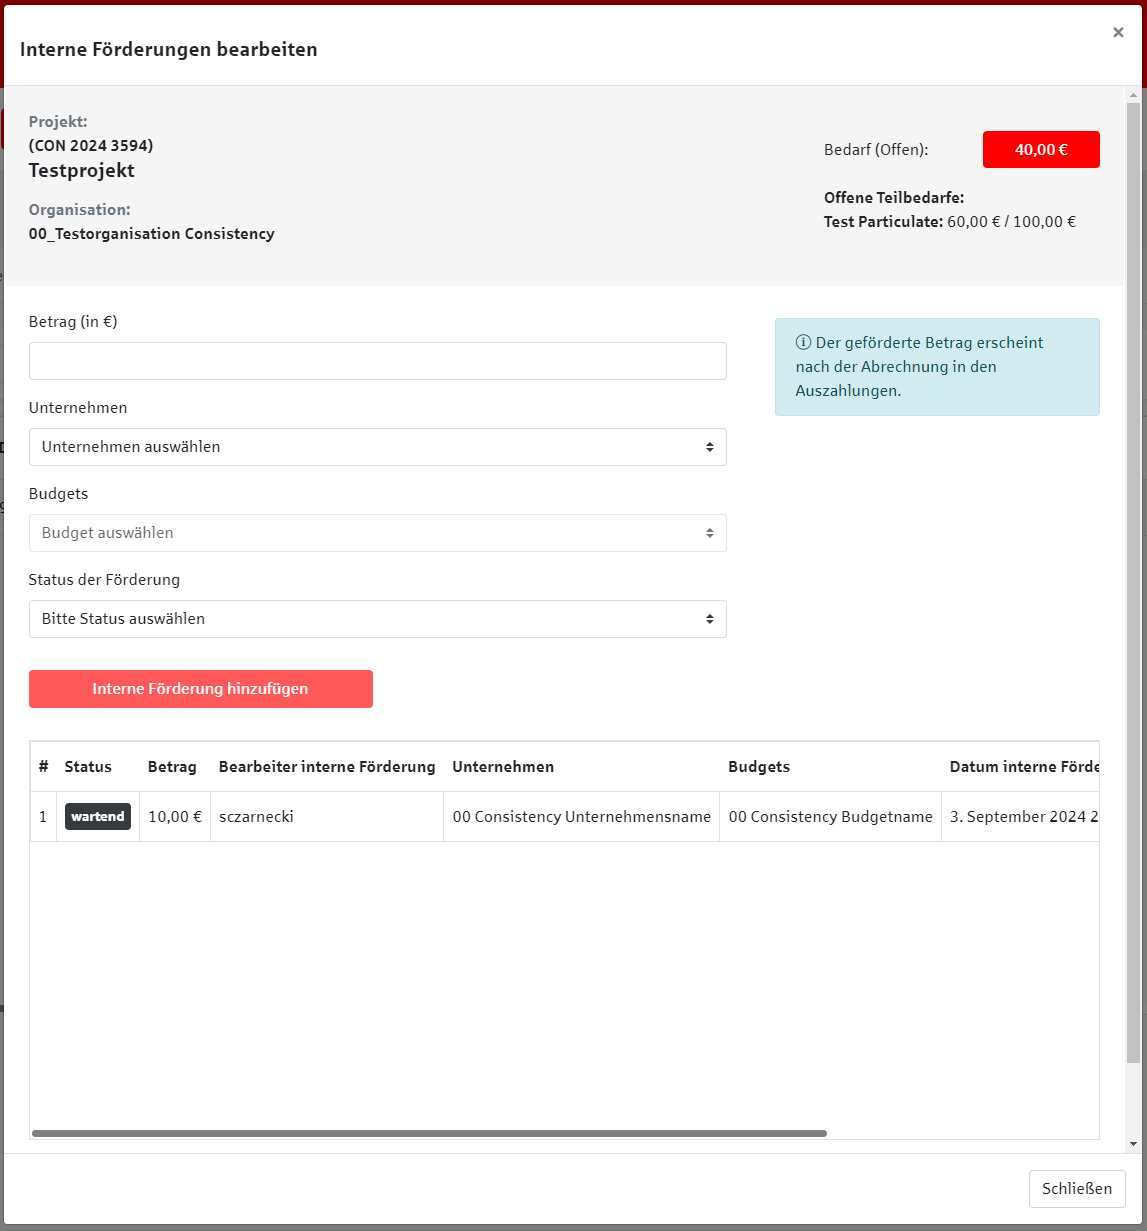Image resolution: width=1147 pixels, height=1231 pixels.
Task: Click the info icon in the blue notice
Action: coord(803,343)
